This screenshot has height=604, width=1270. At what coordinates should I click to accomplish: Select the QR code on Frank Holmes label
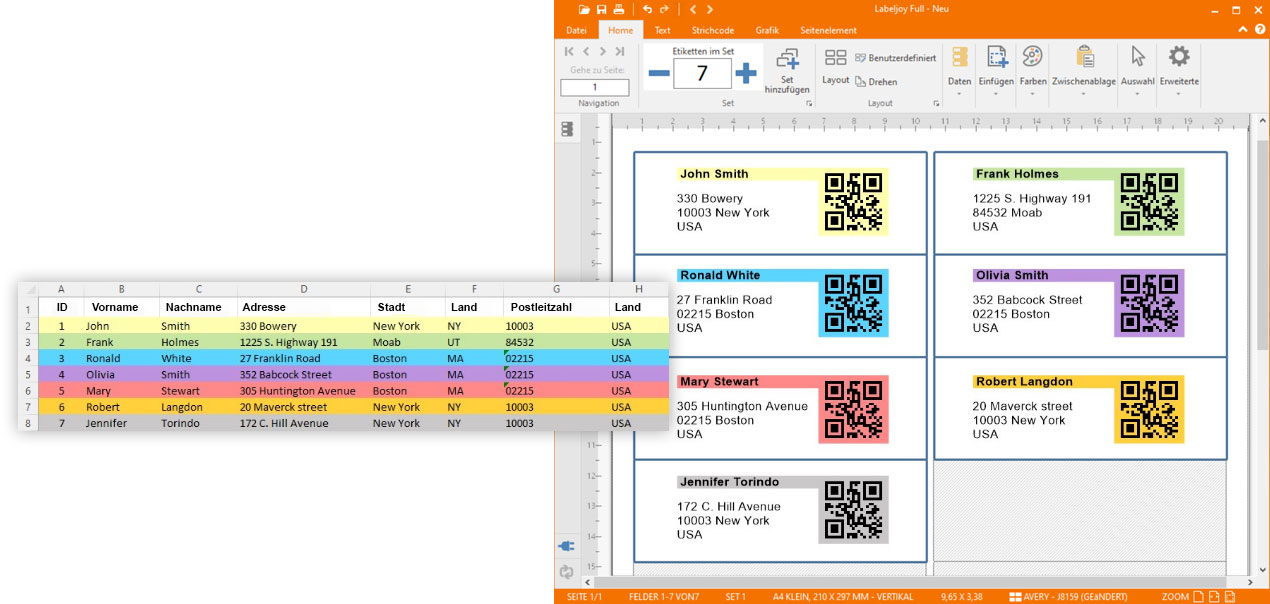pyautogui.click(x=1149, y=202)
